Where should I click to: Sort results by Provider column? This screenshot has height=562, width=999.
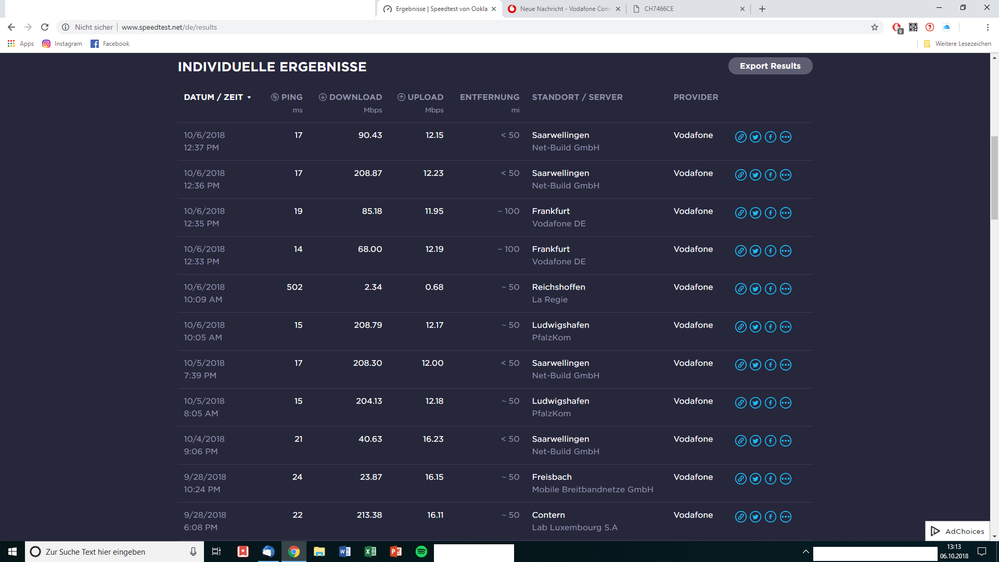click(696, 97)
